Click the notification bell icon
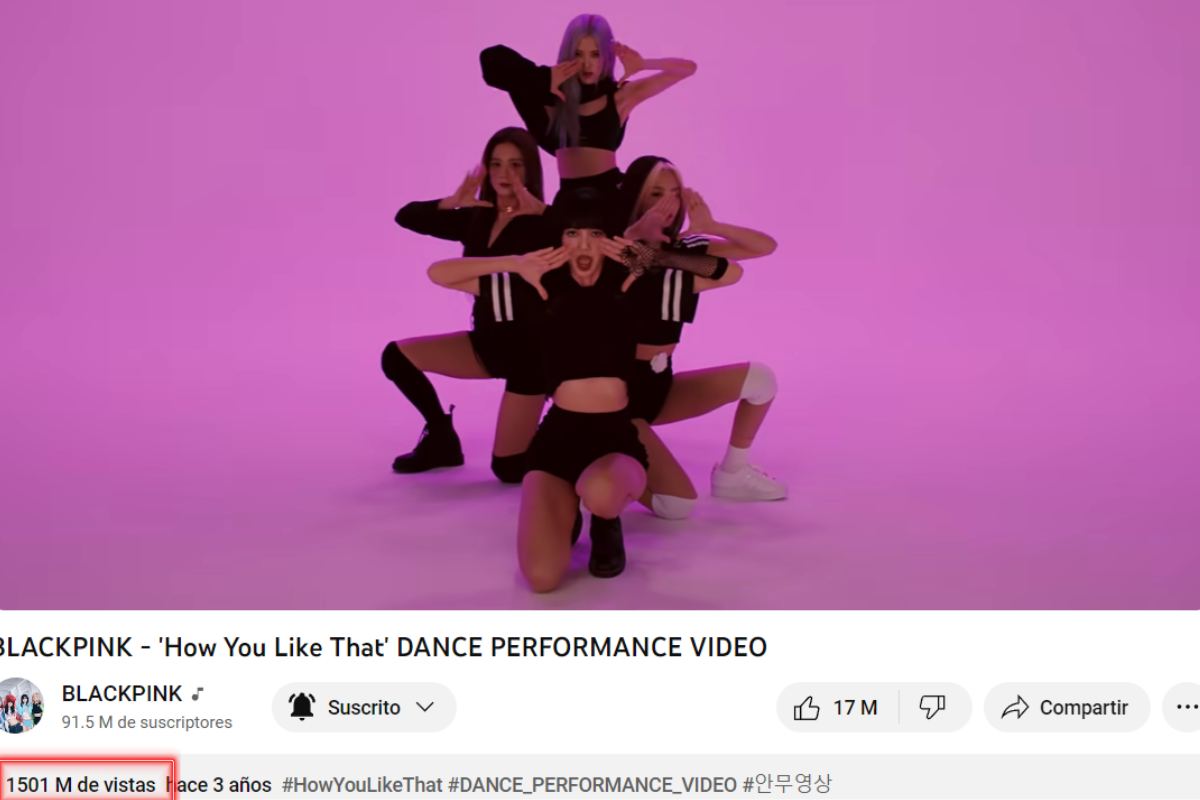This screenshot has width=1200, height=800. click(302, 707)
